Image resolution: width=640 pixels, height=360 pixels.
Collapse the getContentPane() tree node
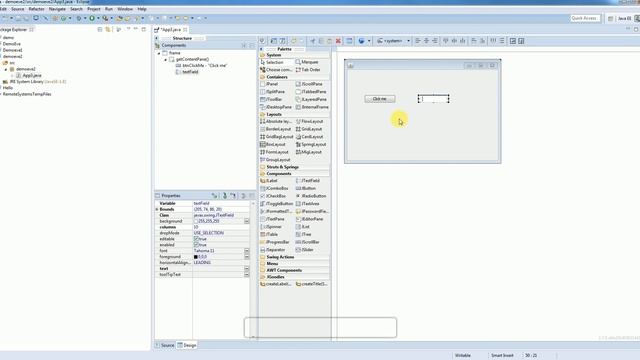pyautogui.click(x=166, y=60)
